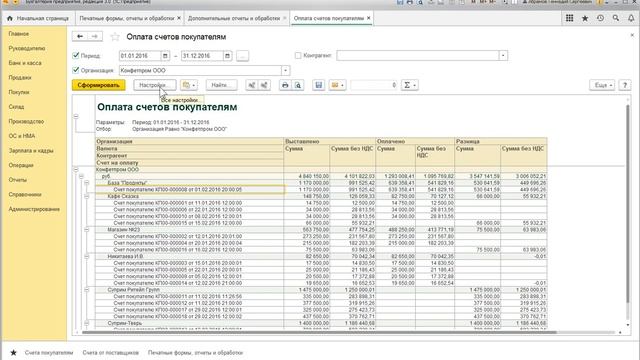The width and height of the screenshot is (640, 360).
Task: Click the search magnifier in top panel
Action: (x=616, y=18)
